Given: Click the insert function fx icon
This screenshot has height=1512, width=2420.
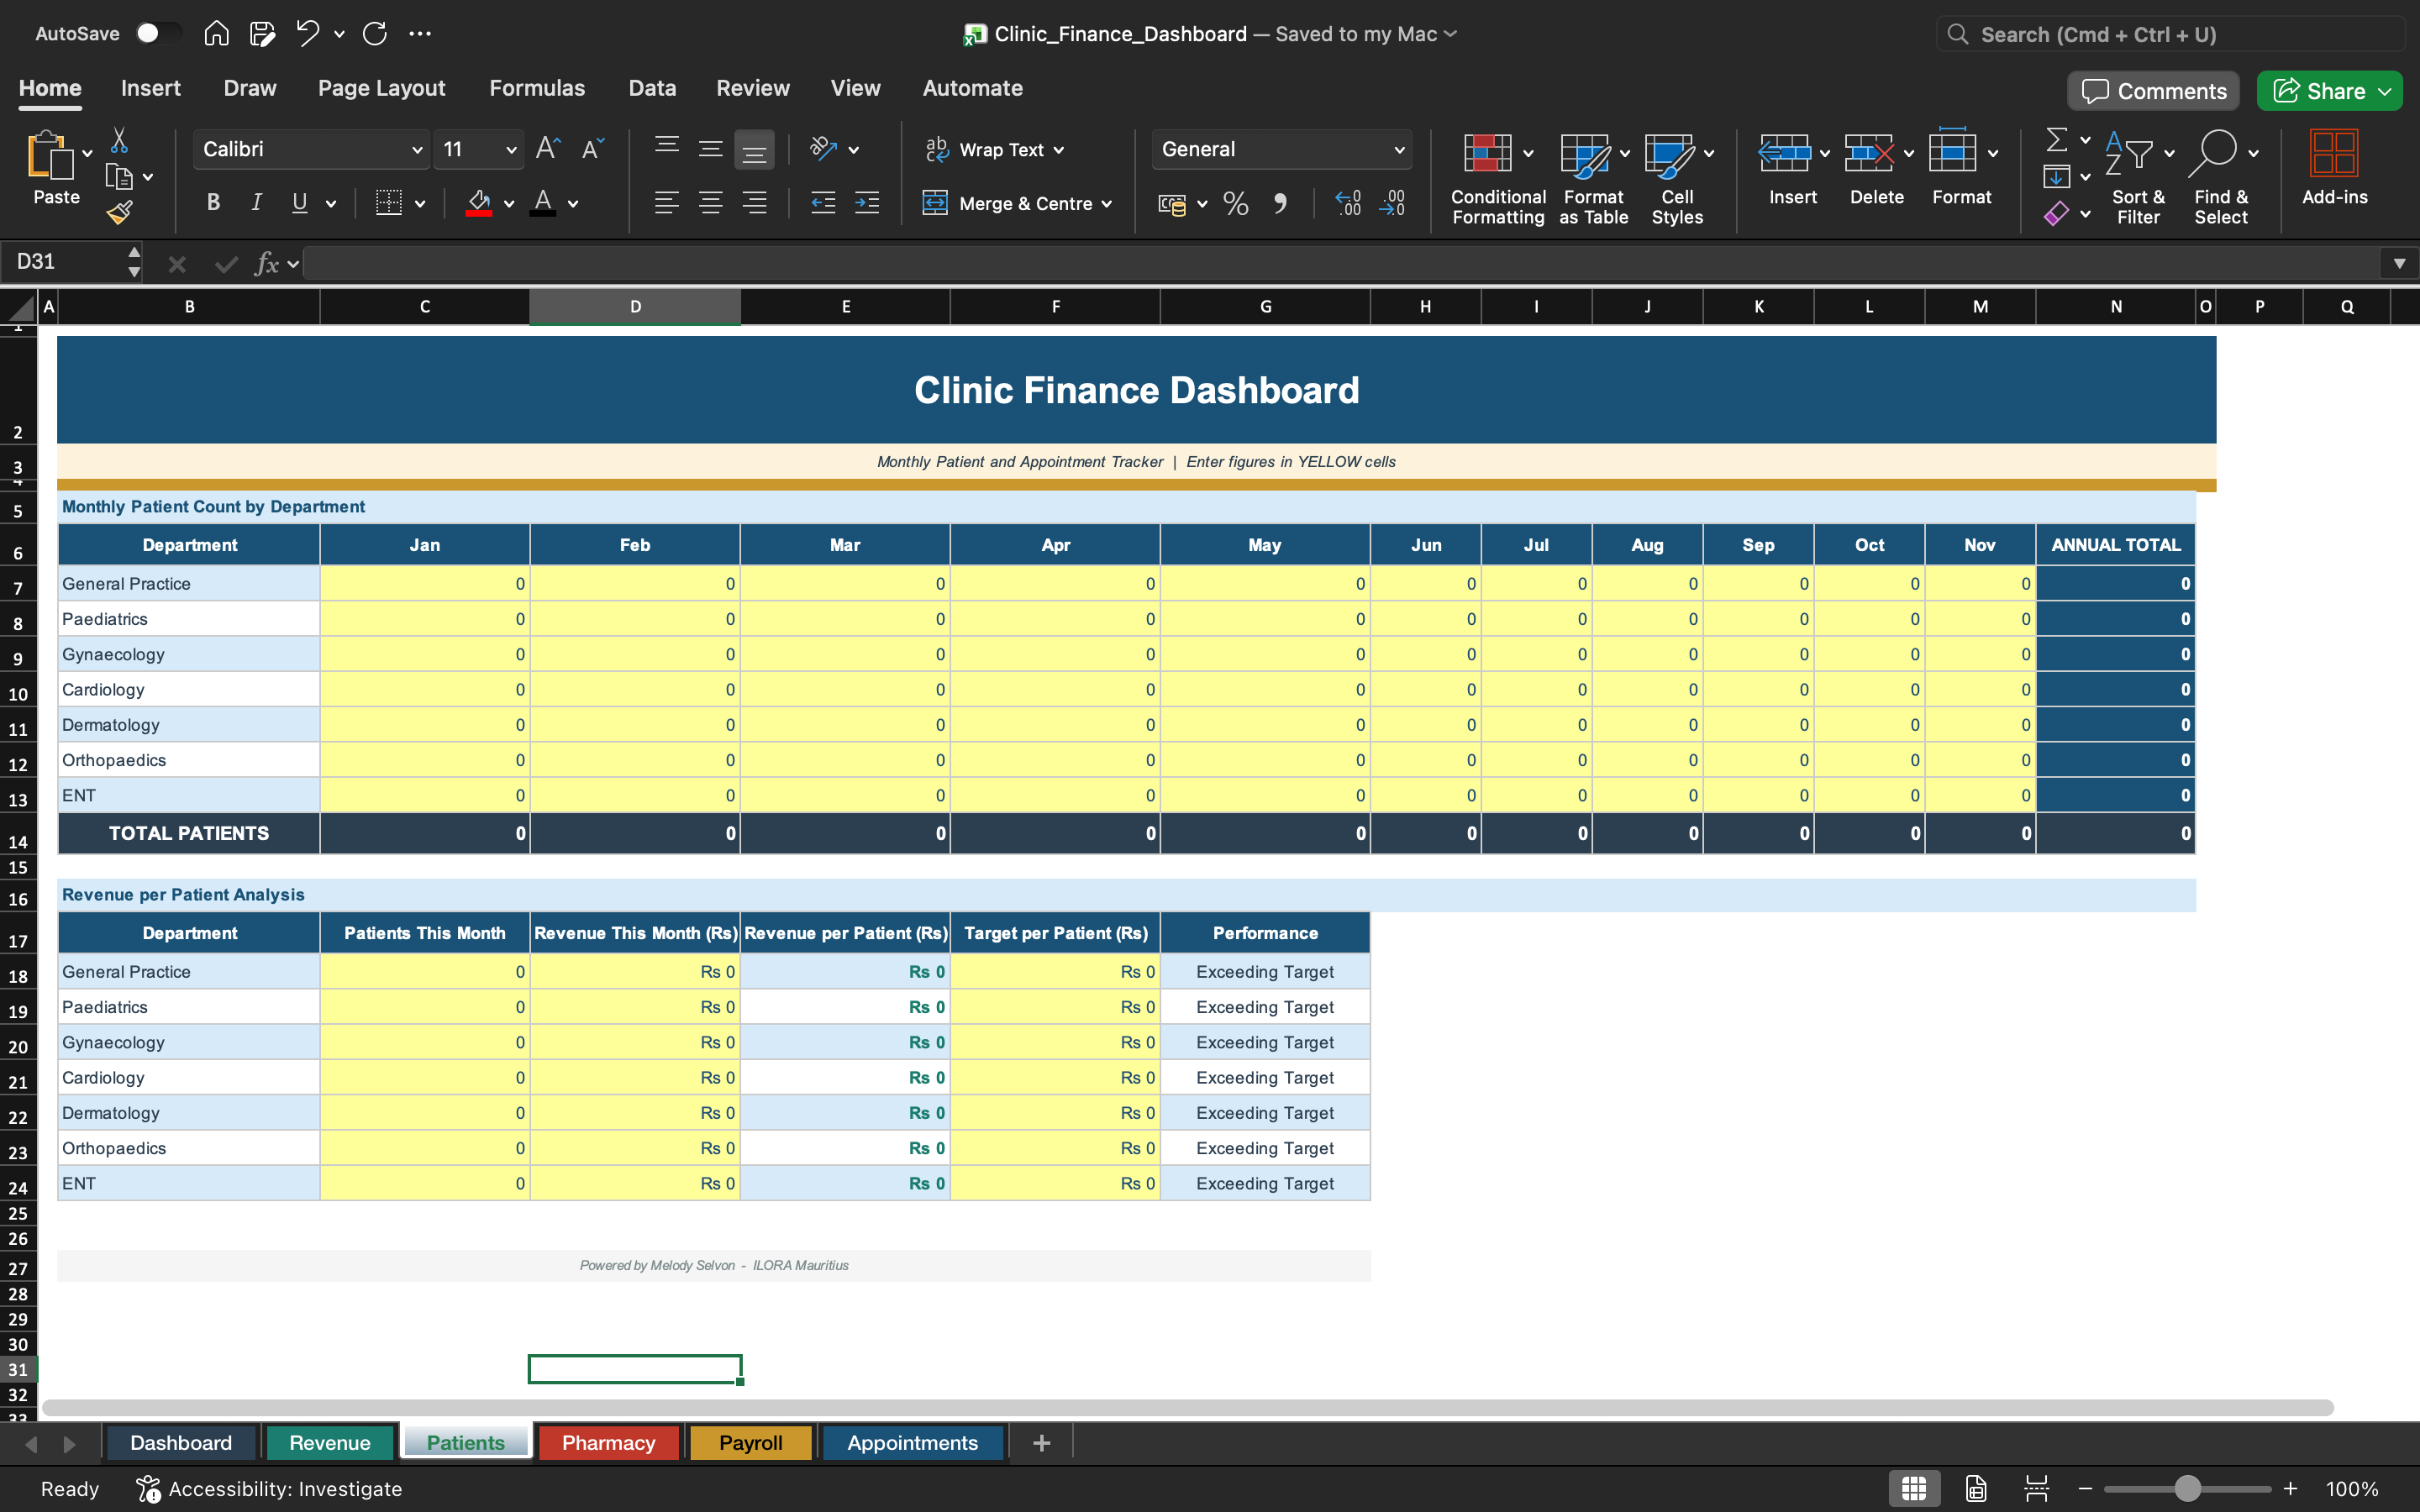Looking at the screenshot, I should tap(266, 264).
